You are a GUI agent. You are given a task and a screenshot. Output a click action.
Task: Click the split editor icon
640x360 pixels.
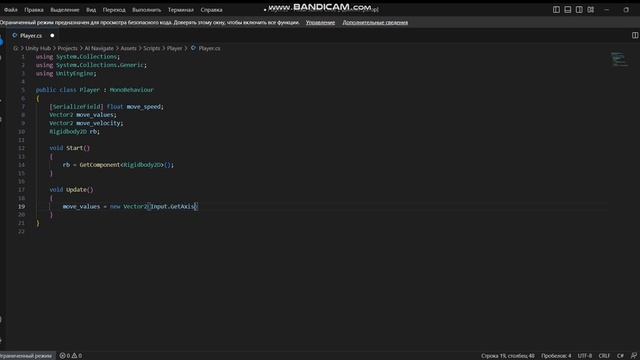click(635, 36)
